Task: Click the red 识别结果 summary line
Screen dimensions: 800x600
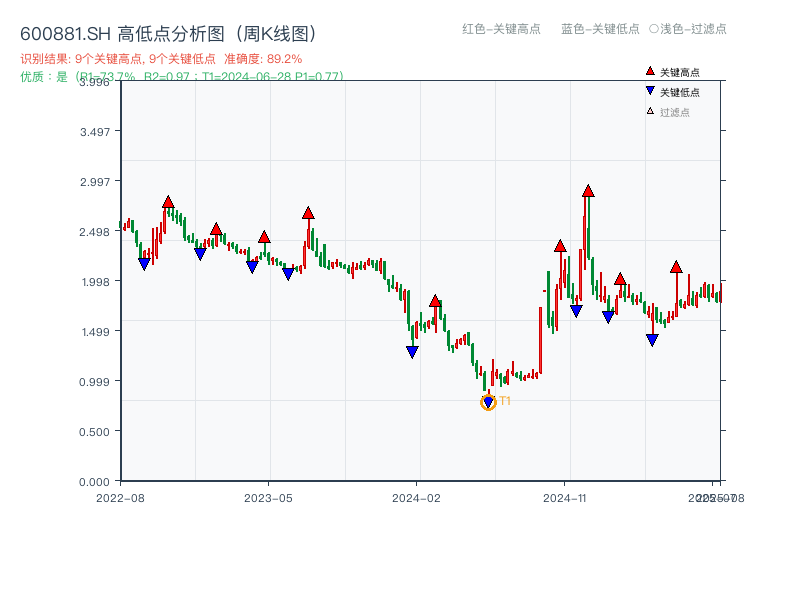Action: [x=160, y=59]
